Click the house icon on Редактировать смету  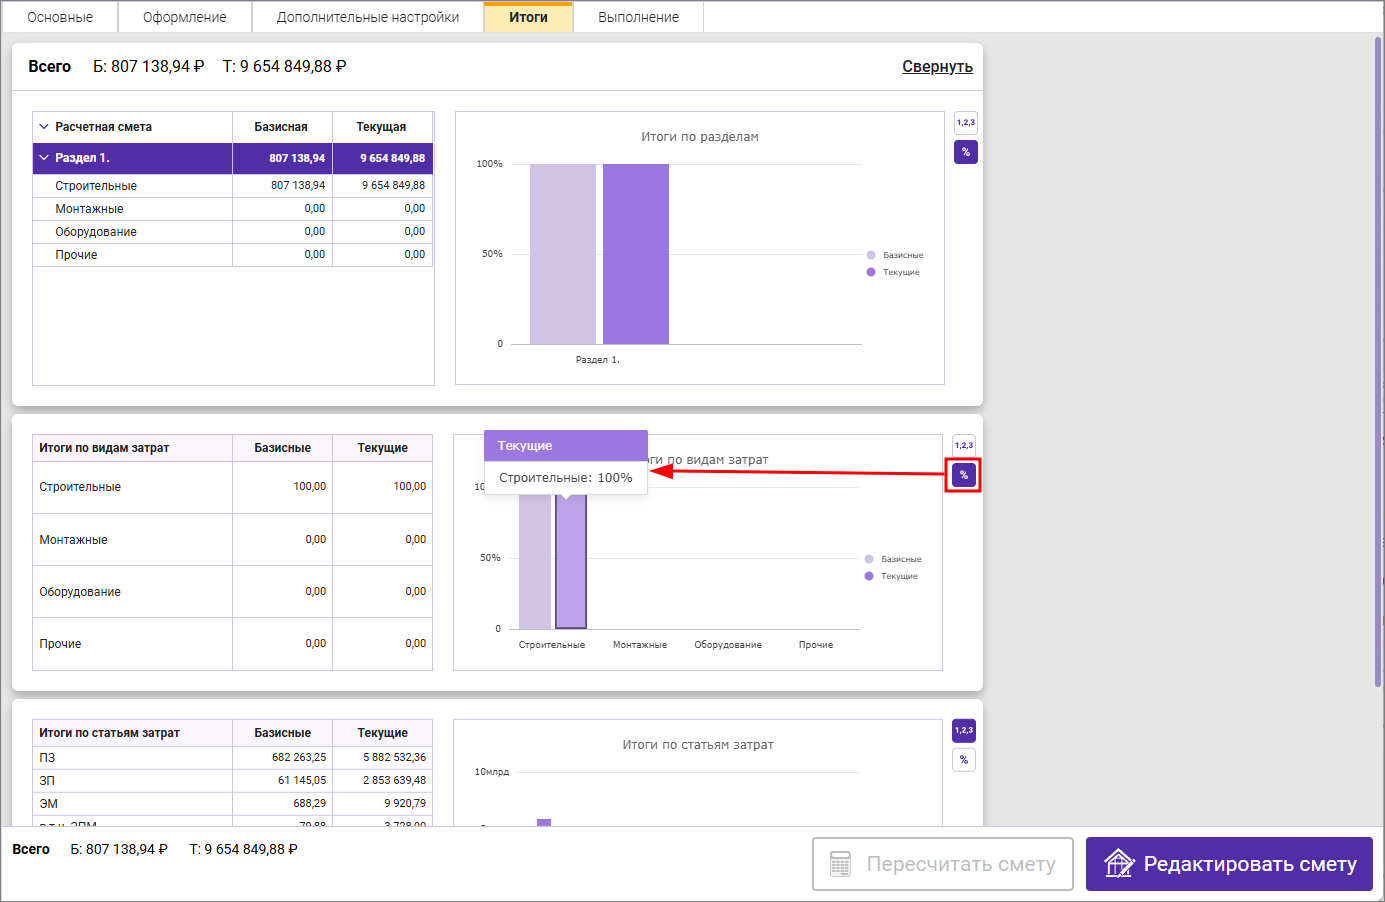(x=1118, y=863)
